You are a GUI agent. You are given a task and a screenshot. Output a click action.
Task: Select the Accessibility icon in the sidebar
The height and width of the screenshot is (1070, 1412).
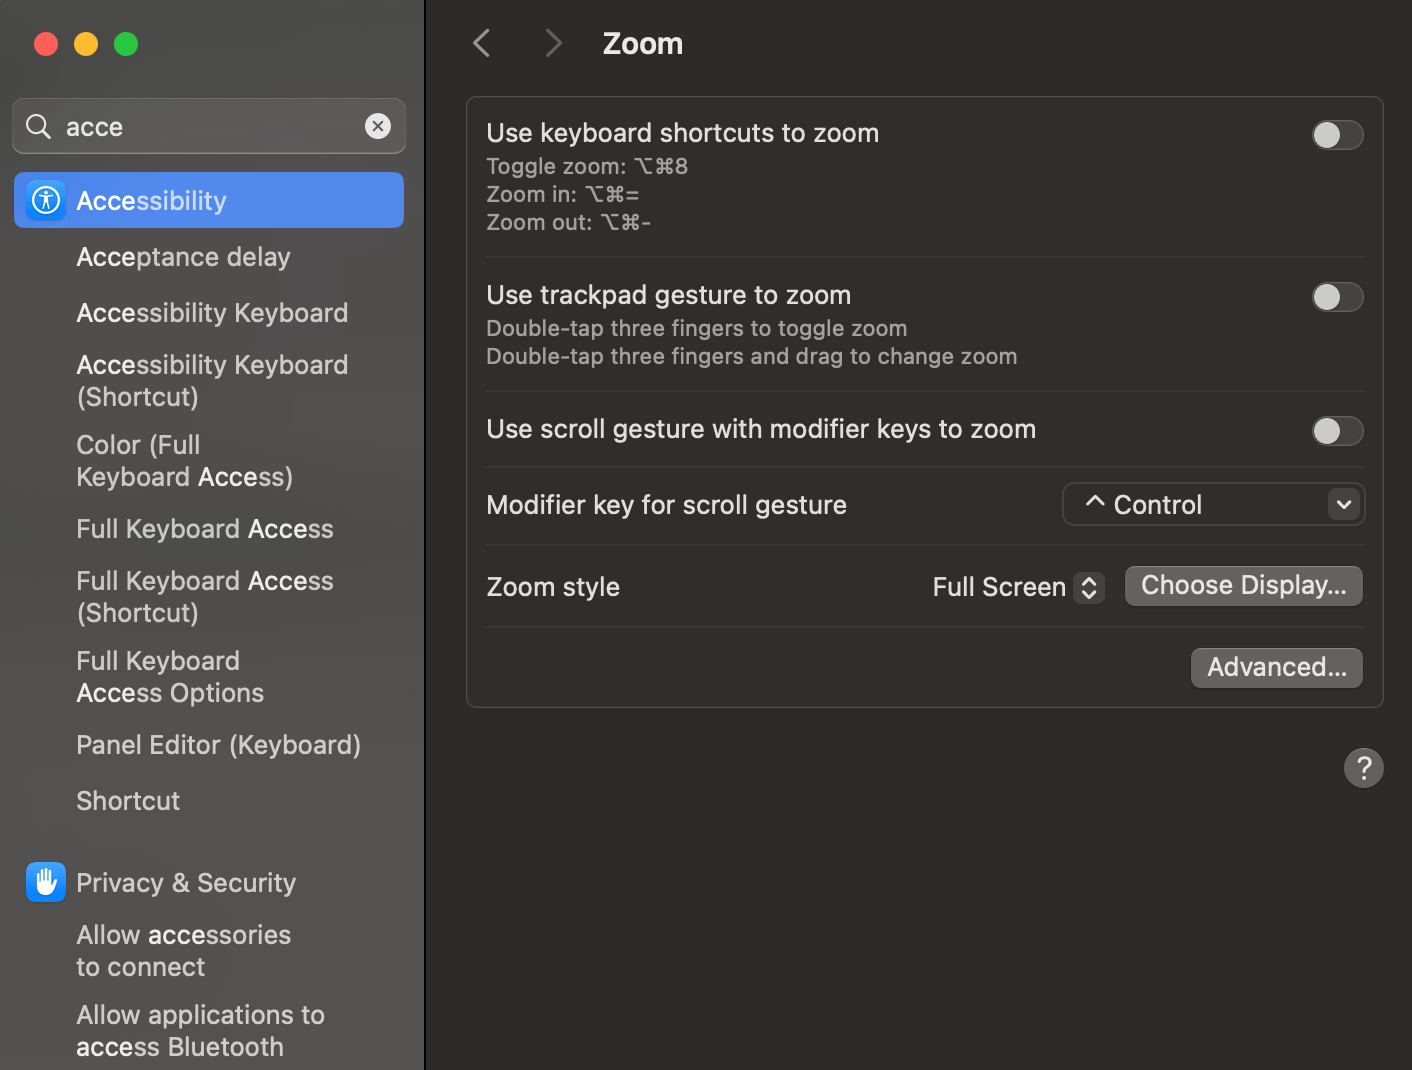[x=45, y=199]
